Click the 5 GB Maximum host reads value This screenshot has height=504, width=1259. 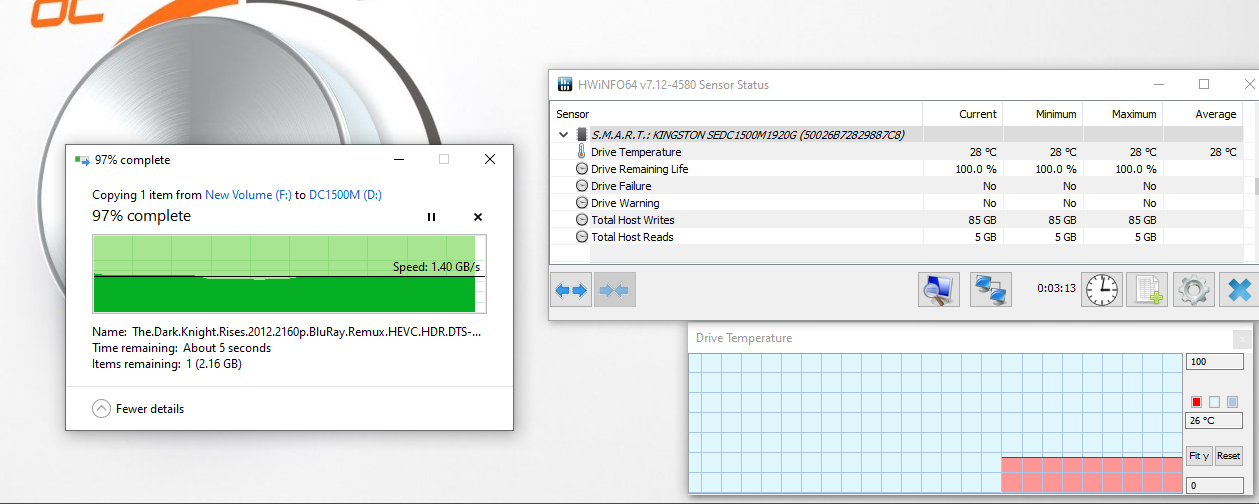1144,237
